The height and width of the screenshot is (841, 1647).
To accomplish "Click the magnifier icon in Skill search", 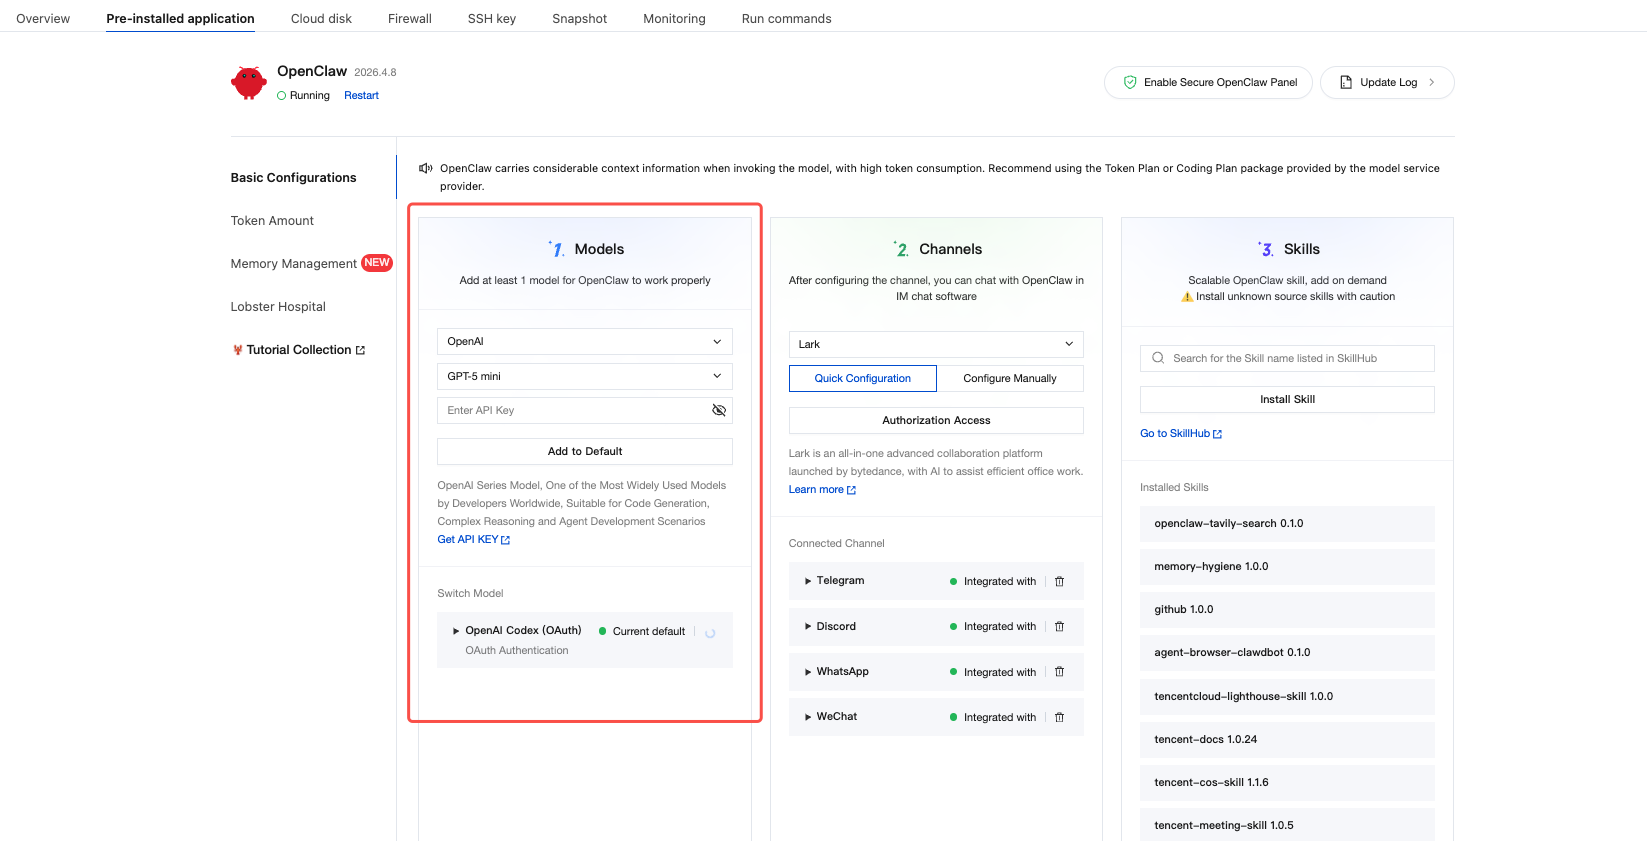I will point(1158,358).
